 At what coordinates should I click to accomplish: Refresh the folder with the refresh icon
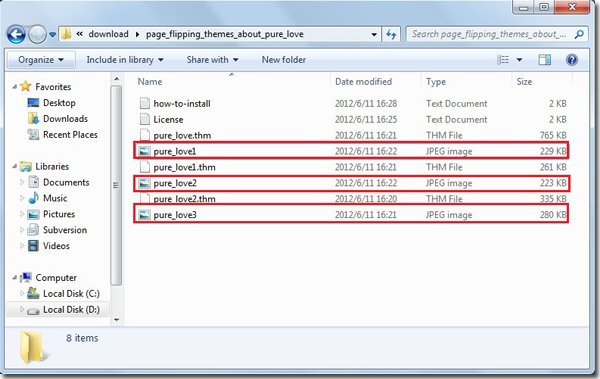[391, 34]
